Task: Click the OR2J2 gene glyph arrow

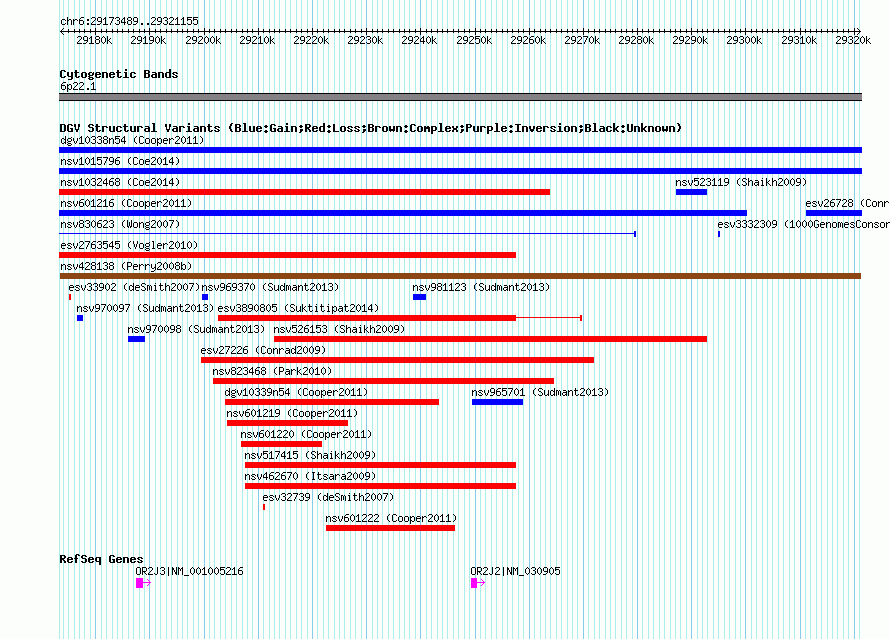Action: (x=478, y=583)
